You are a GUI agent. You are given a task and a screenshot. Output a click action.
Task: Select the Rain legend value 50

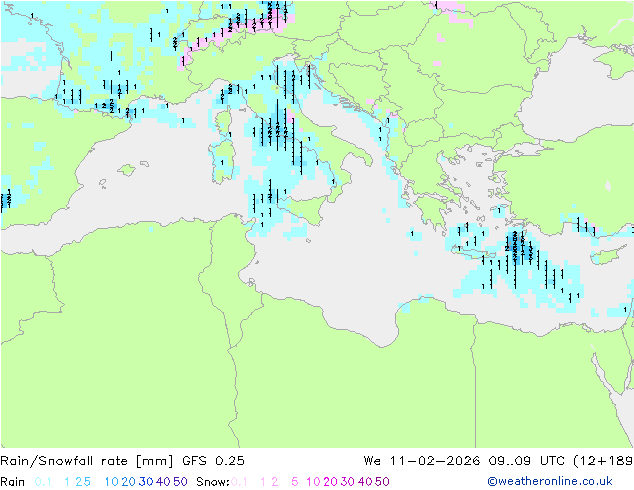(x=180, y=482)
